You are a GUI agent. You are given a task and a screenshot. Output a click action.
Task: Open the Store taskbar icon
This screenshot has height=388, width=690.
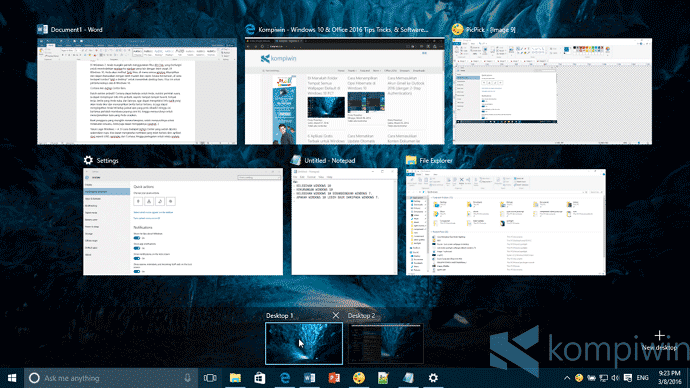point(260,378)
